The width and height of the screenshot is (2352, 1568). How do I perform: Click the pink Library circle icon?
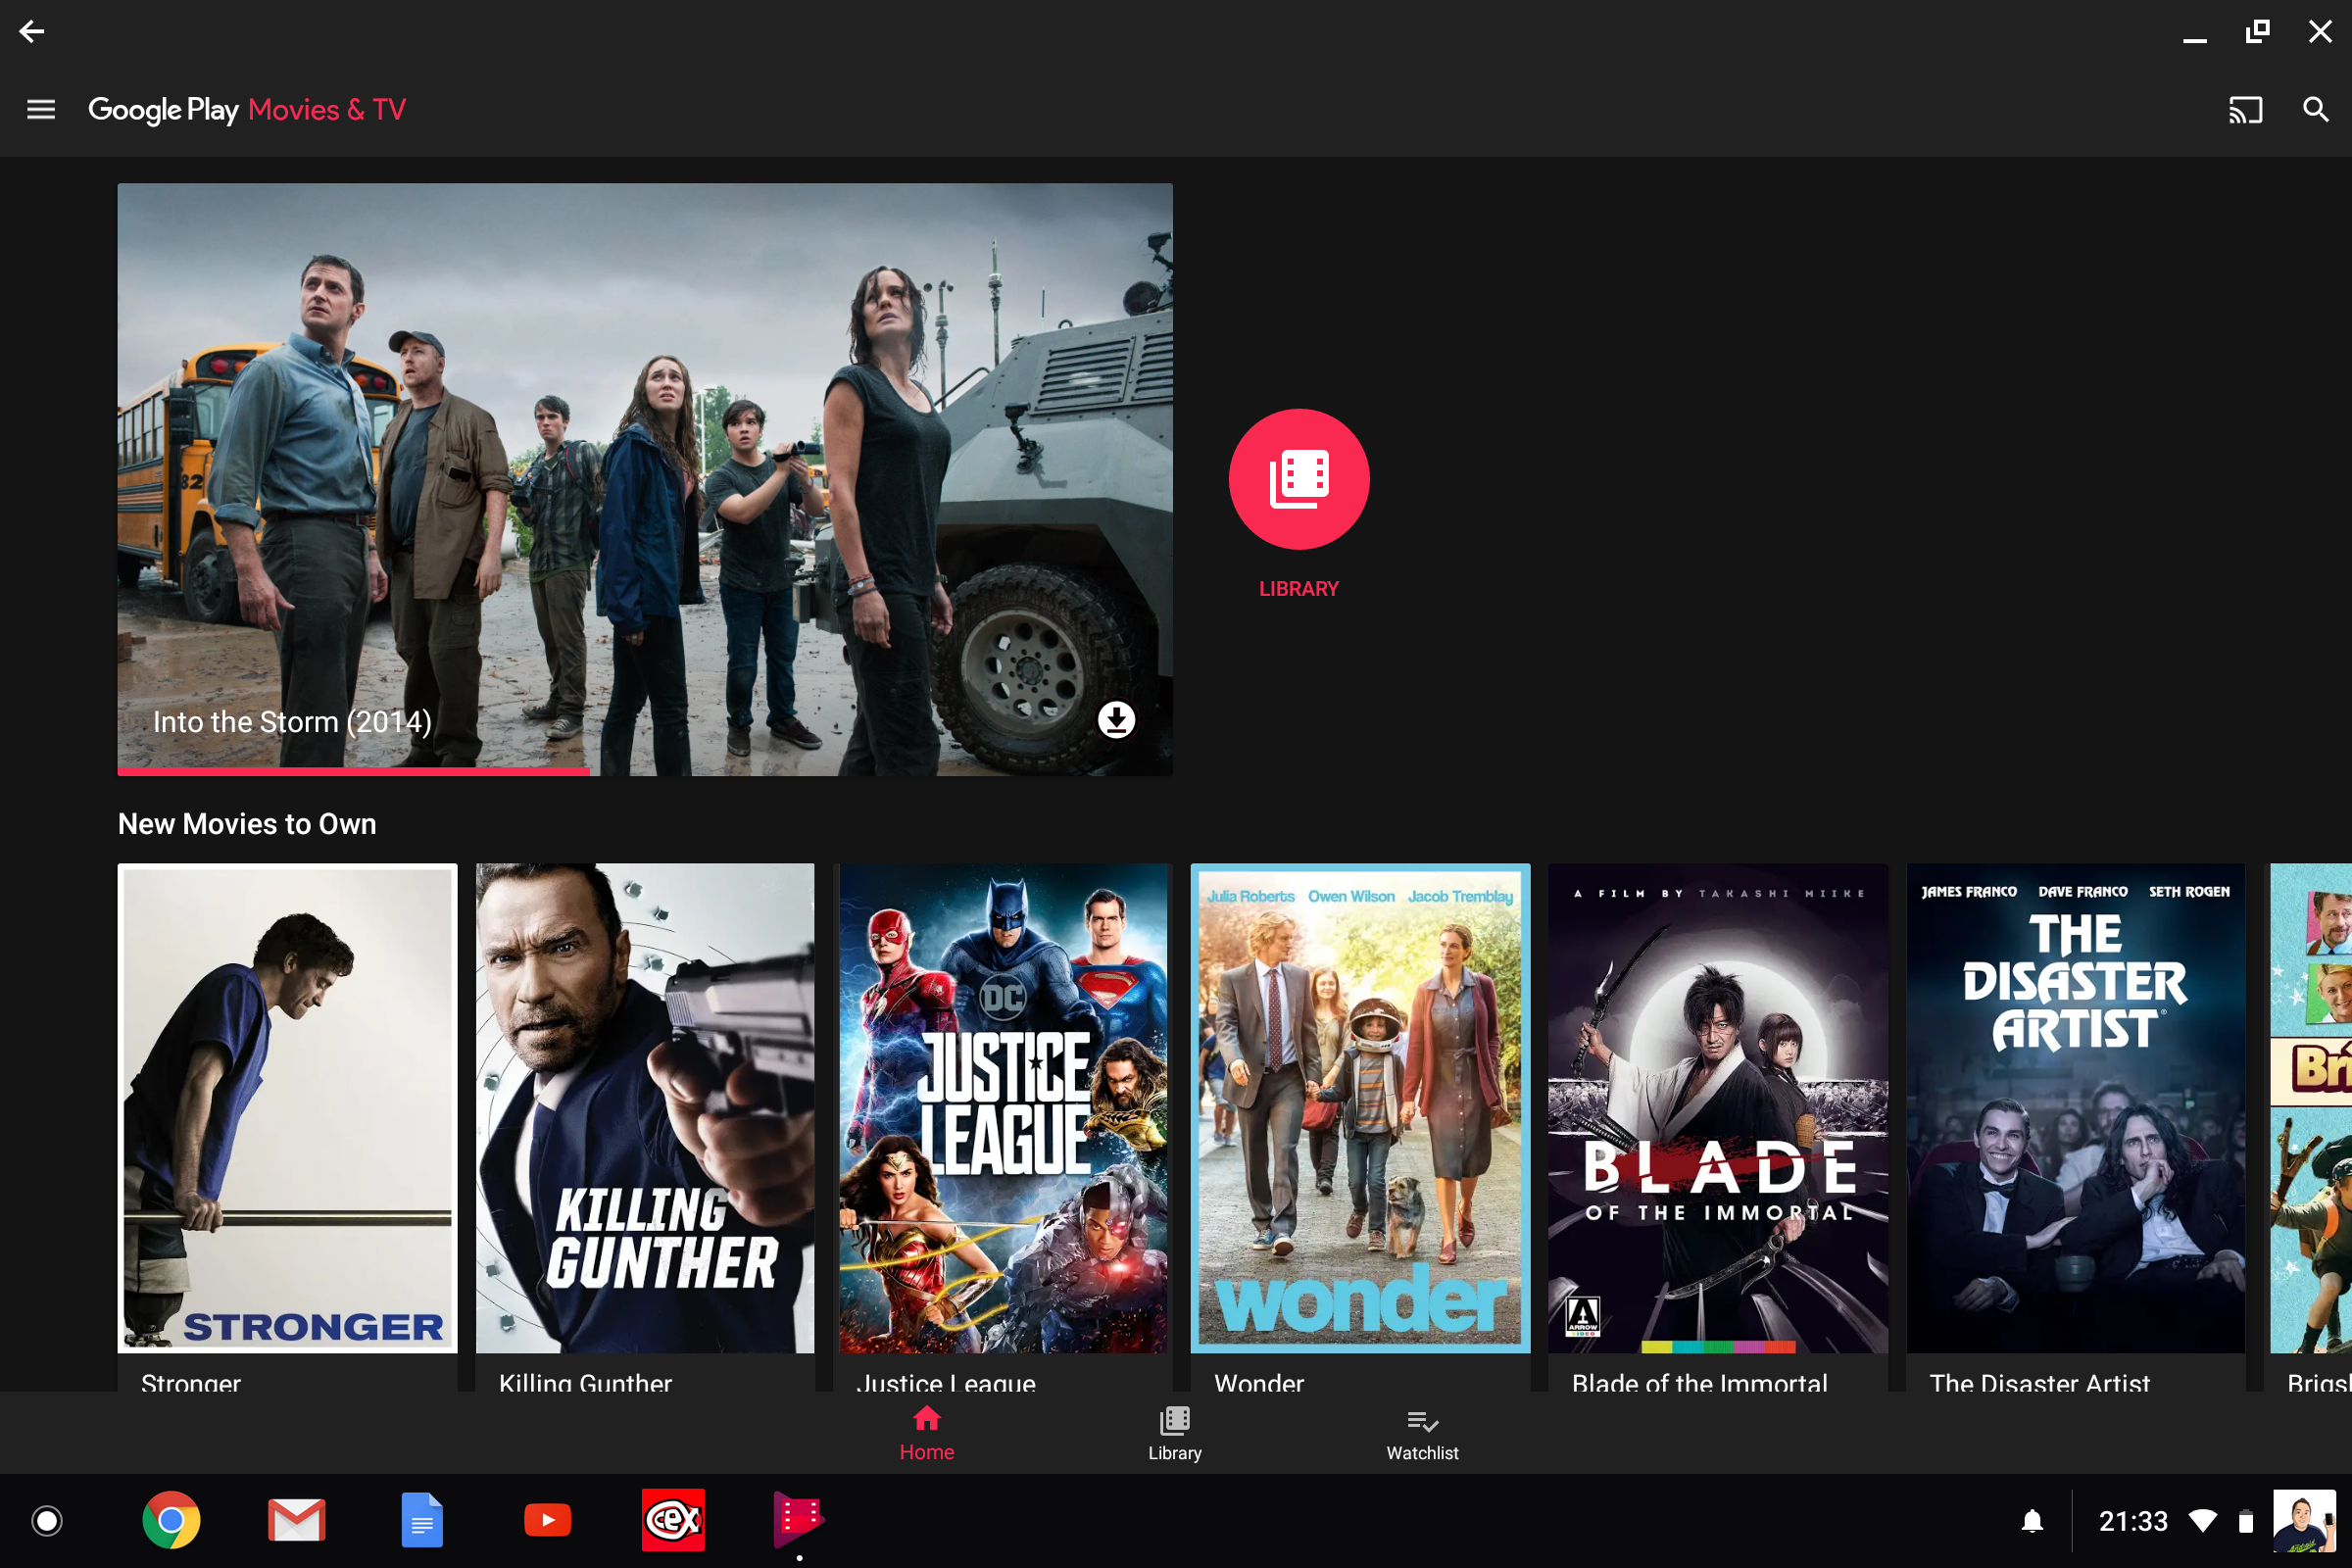click(x=1298, y=479)
